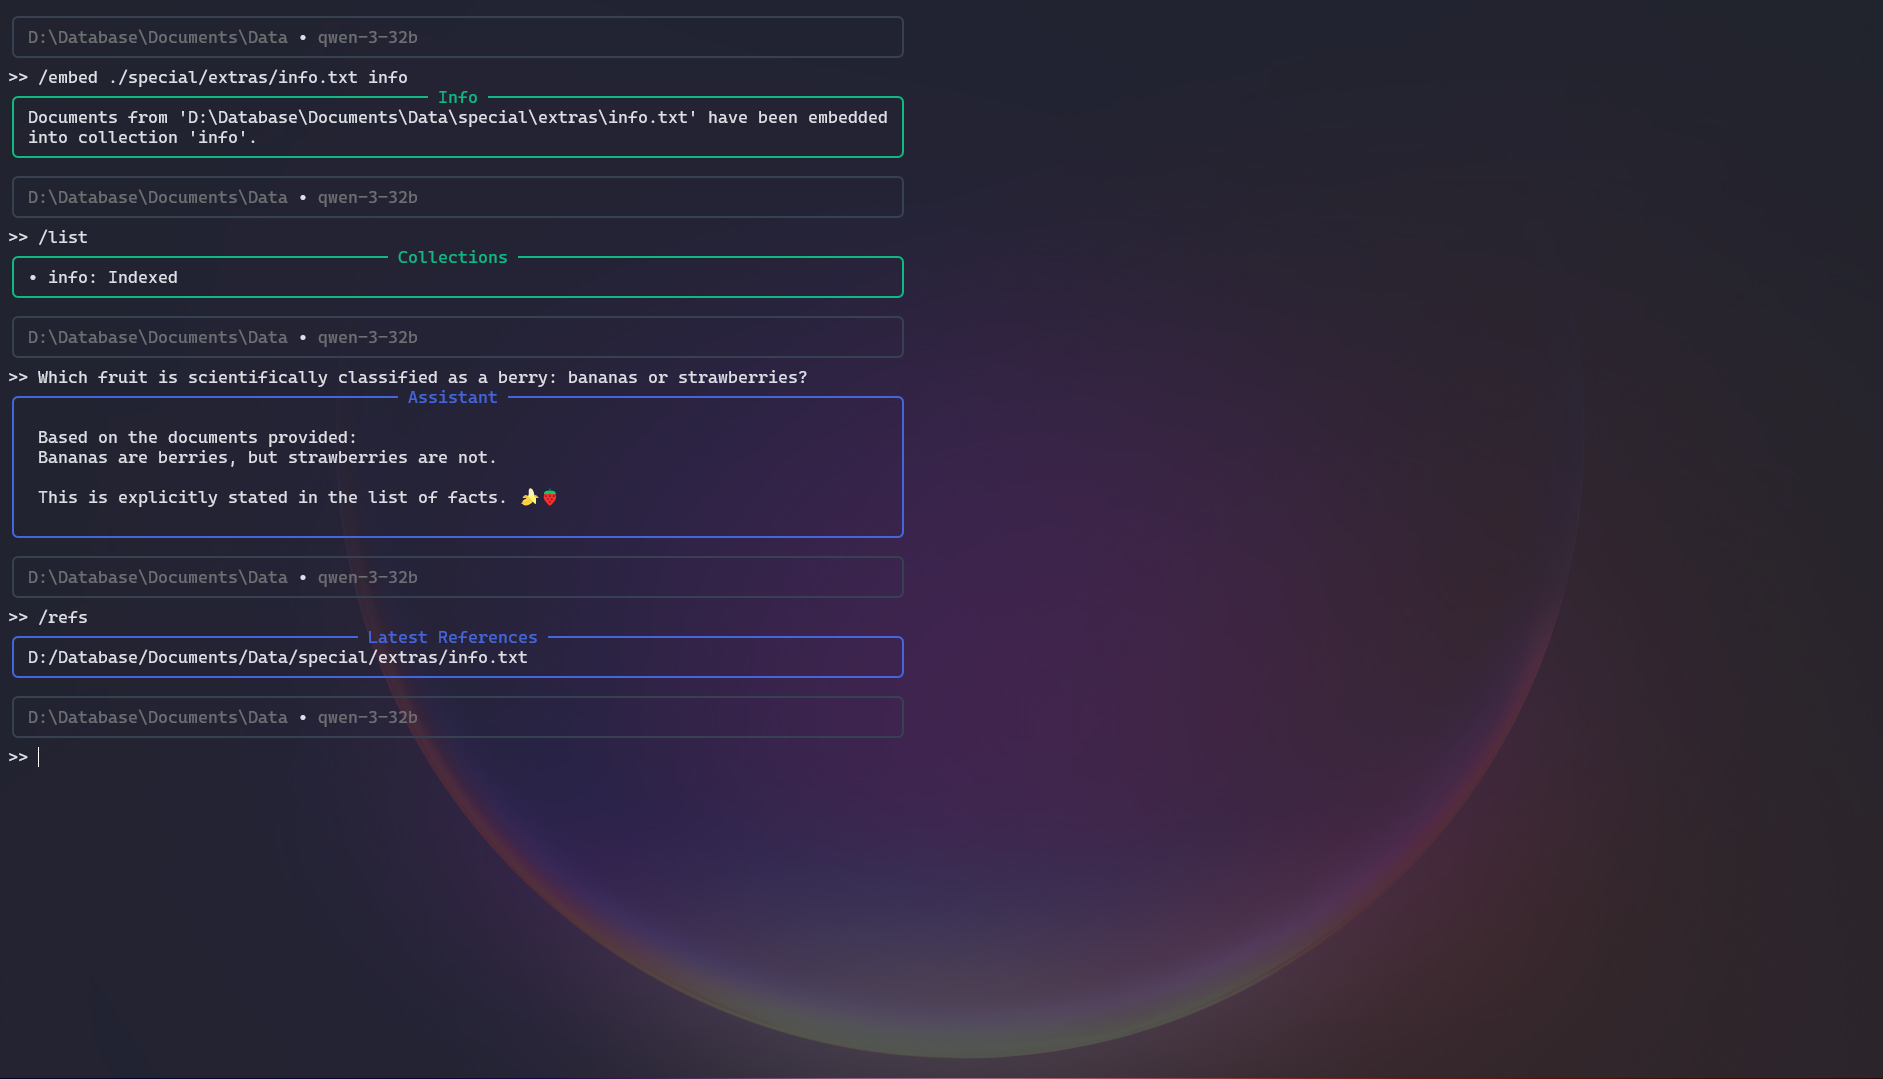
Task: Click the '/embed ./special/extras/info.txt info' command
Action: pyautogui.click(x=222, y=77)
